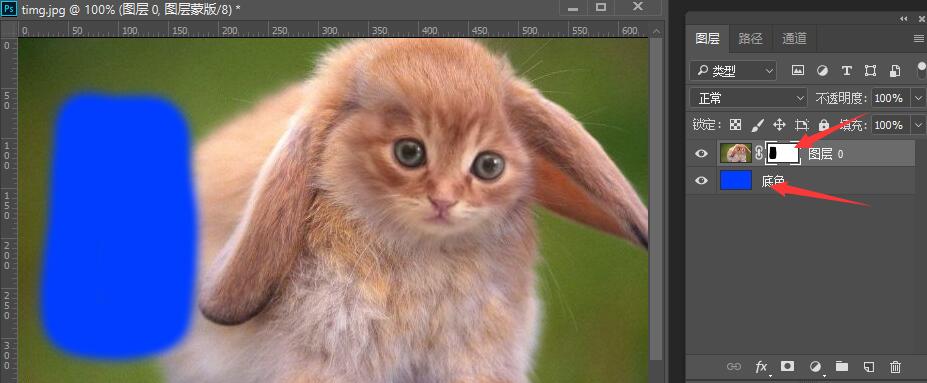Image resolution: width=927 pixels, height=383 pixels.
Task: Create a new layer
Action: (x=868, y=367)
